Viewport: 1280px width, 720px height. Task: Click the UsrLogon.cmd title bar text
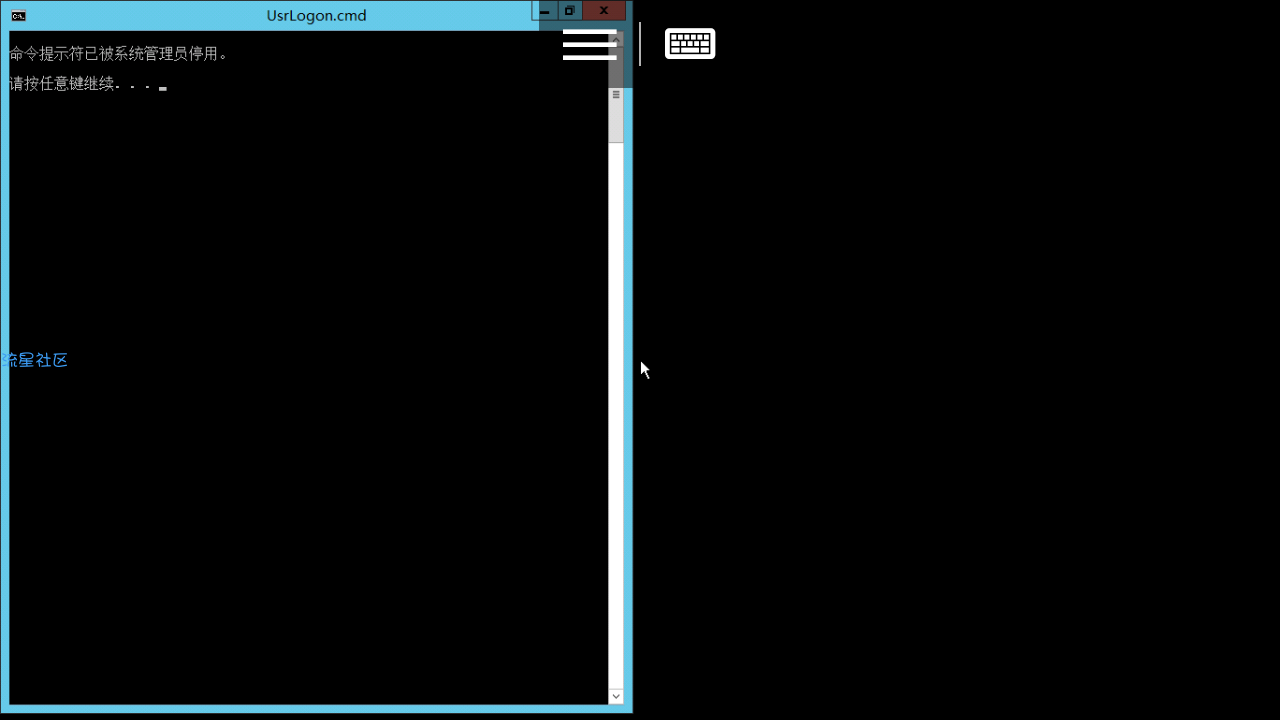(x=316, y=15)
